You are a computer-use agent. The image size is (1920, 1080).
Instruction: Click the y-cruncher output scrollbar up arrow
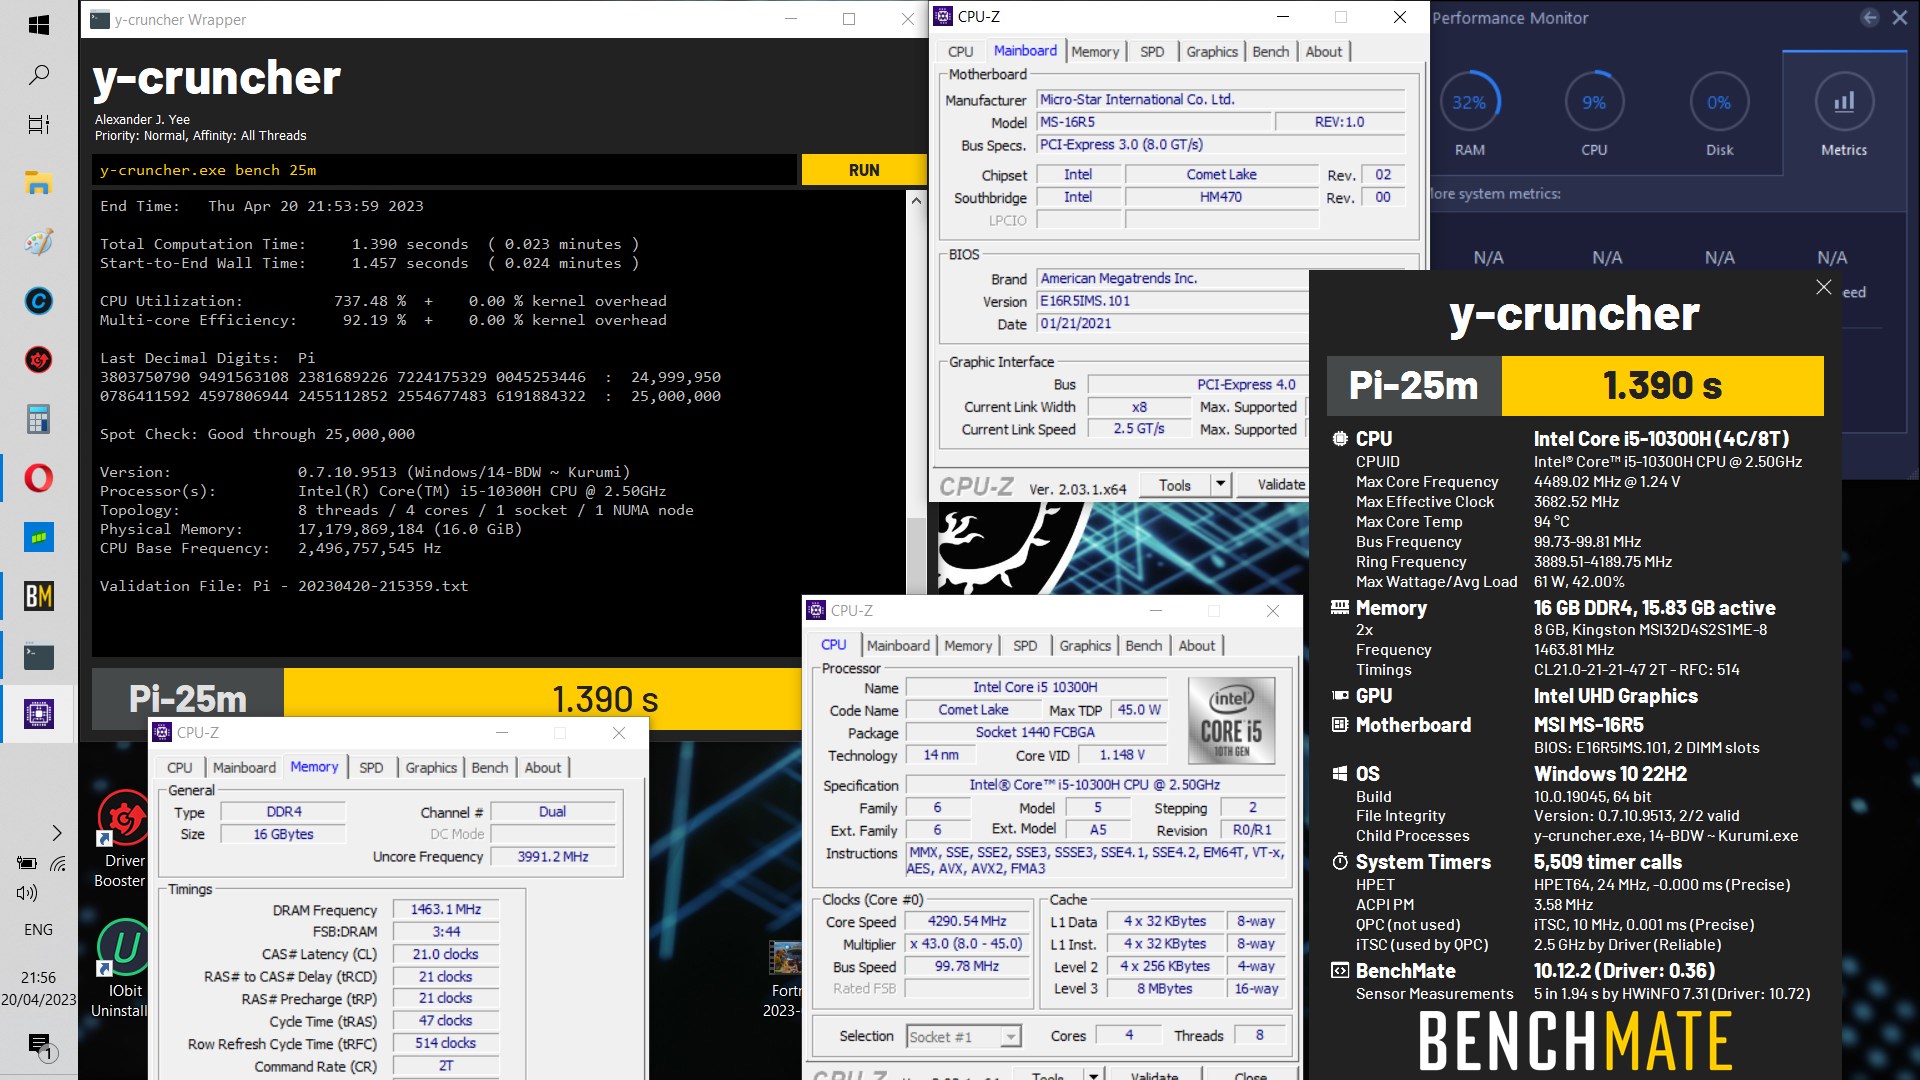coord(916,200)
